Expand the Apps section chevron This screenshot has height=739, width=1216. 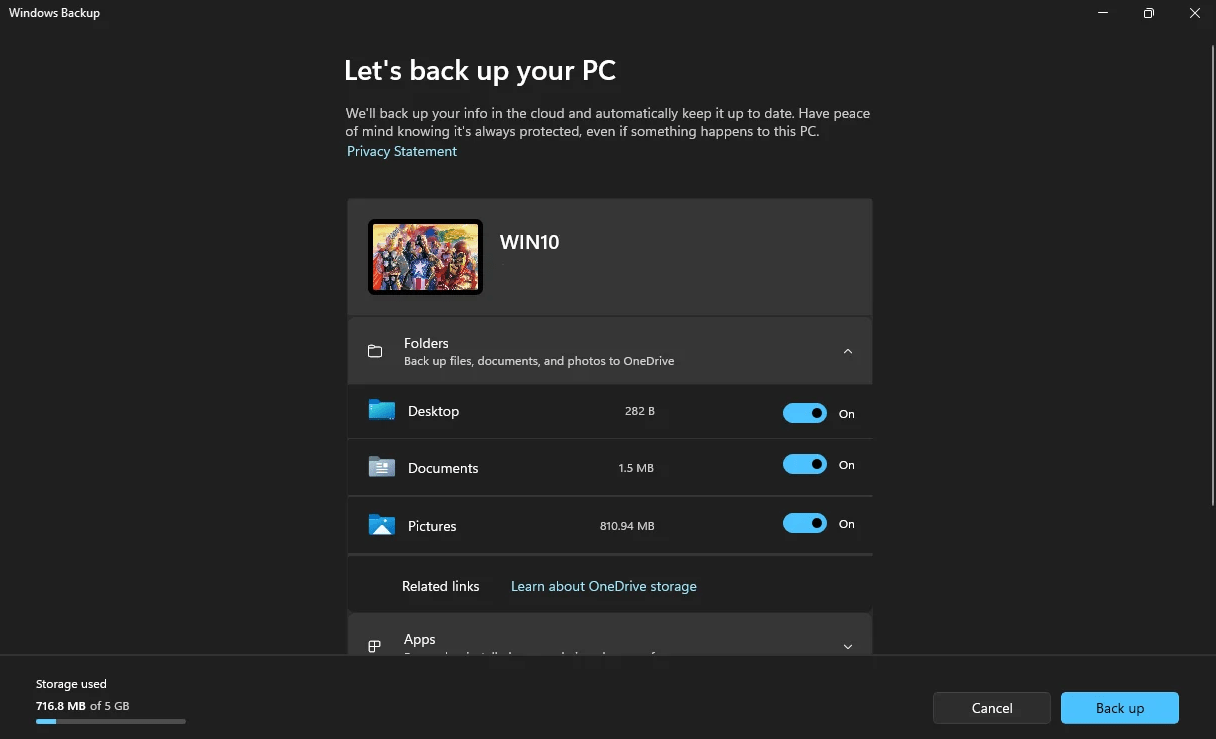pyautogui.click(x=848, y=646)
